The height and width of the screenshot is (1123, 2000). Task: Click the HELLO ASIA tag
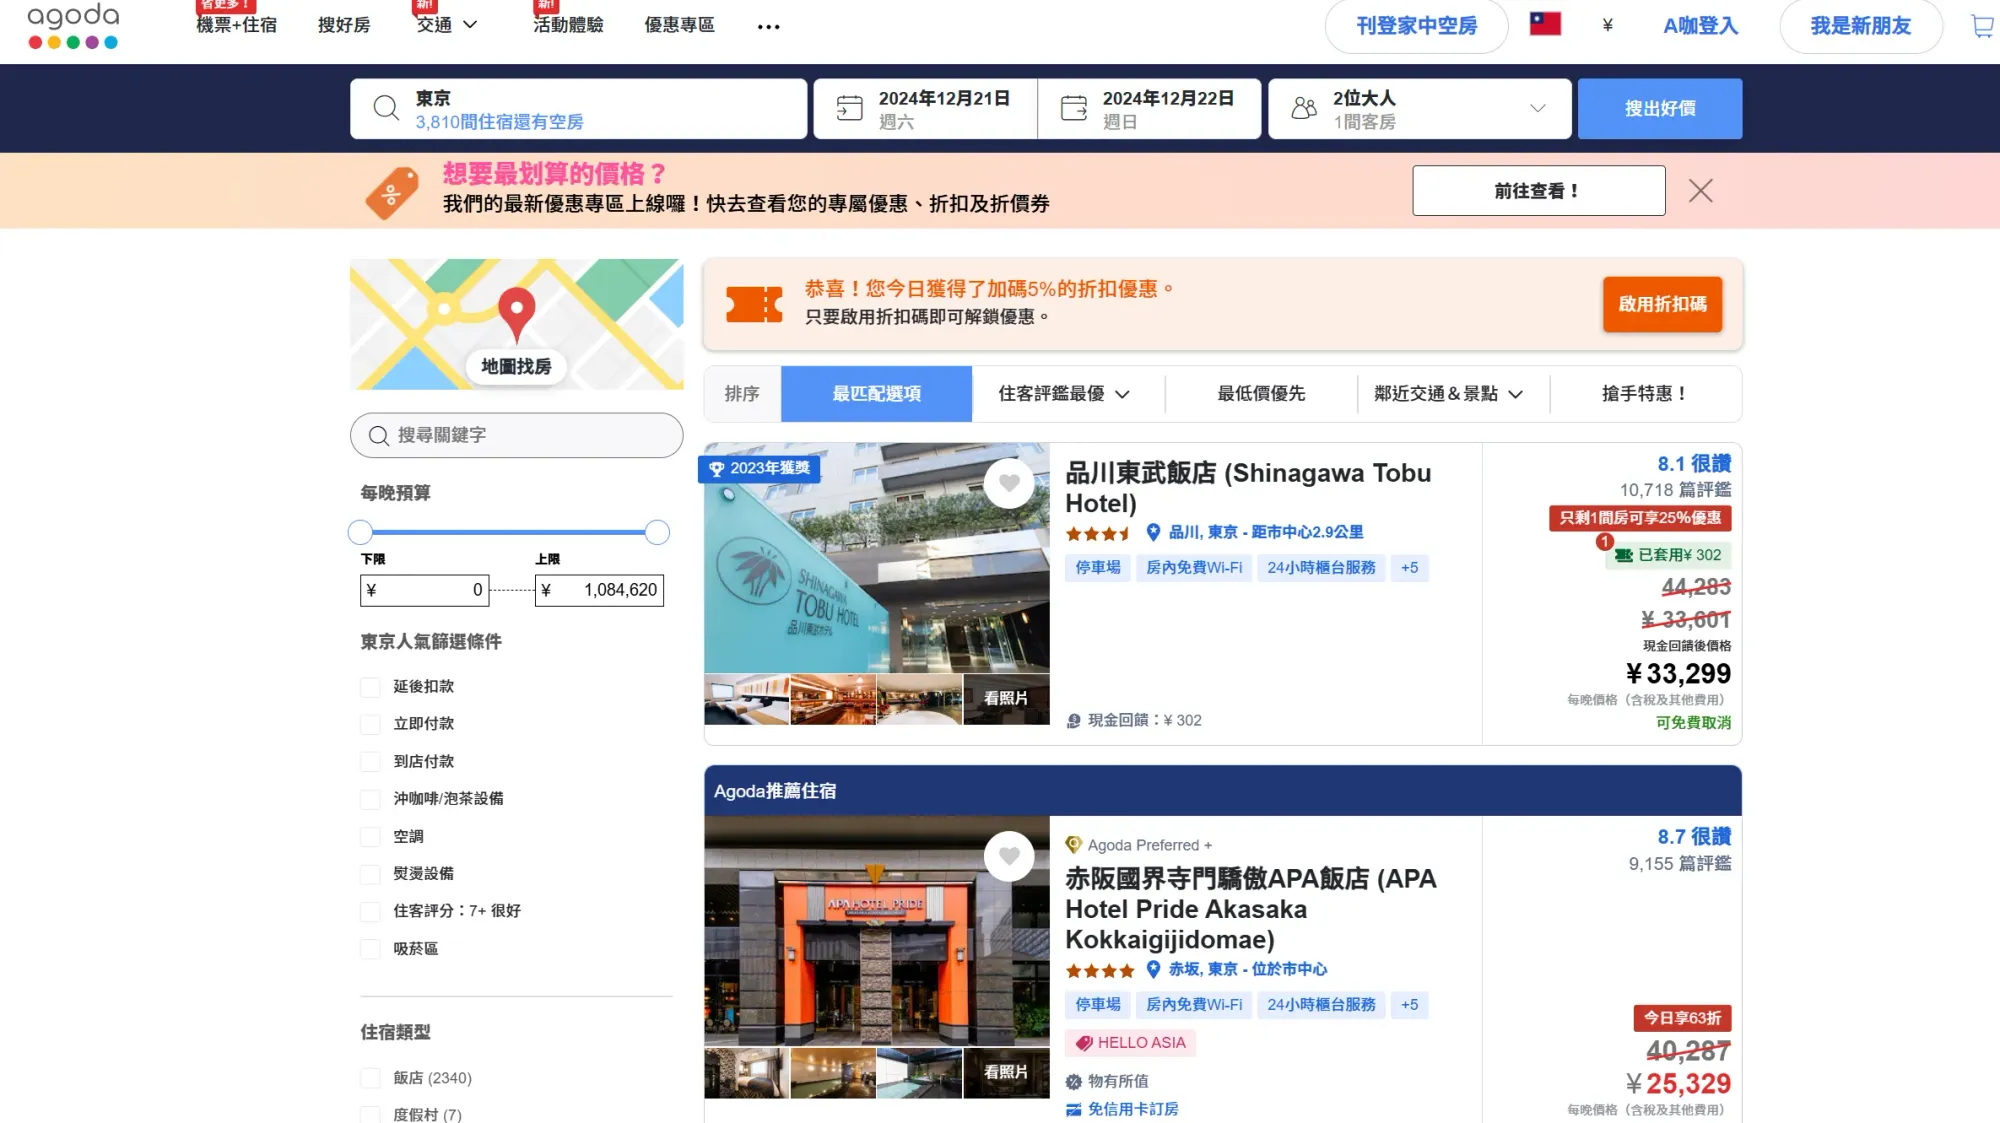pyautogui.click(x=1130, y=1043)
